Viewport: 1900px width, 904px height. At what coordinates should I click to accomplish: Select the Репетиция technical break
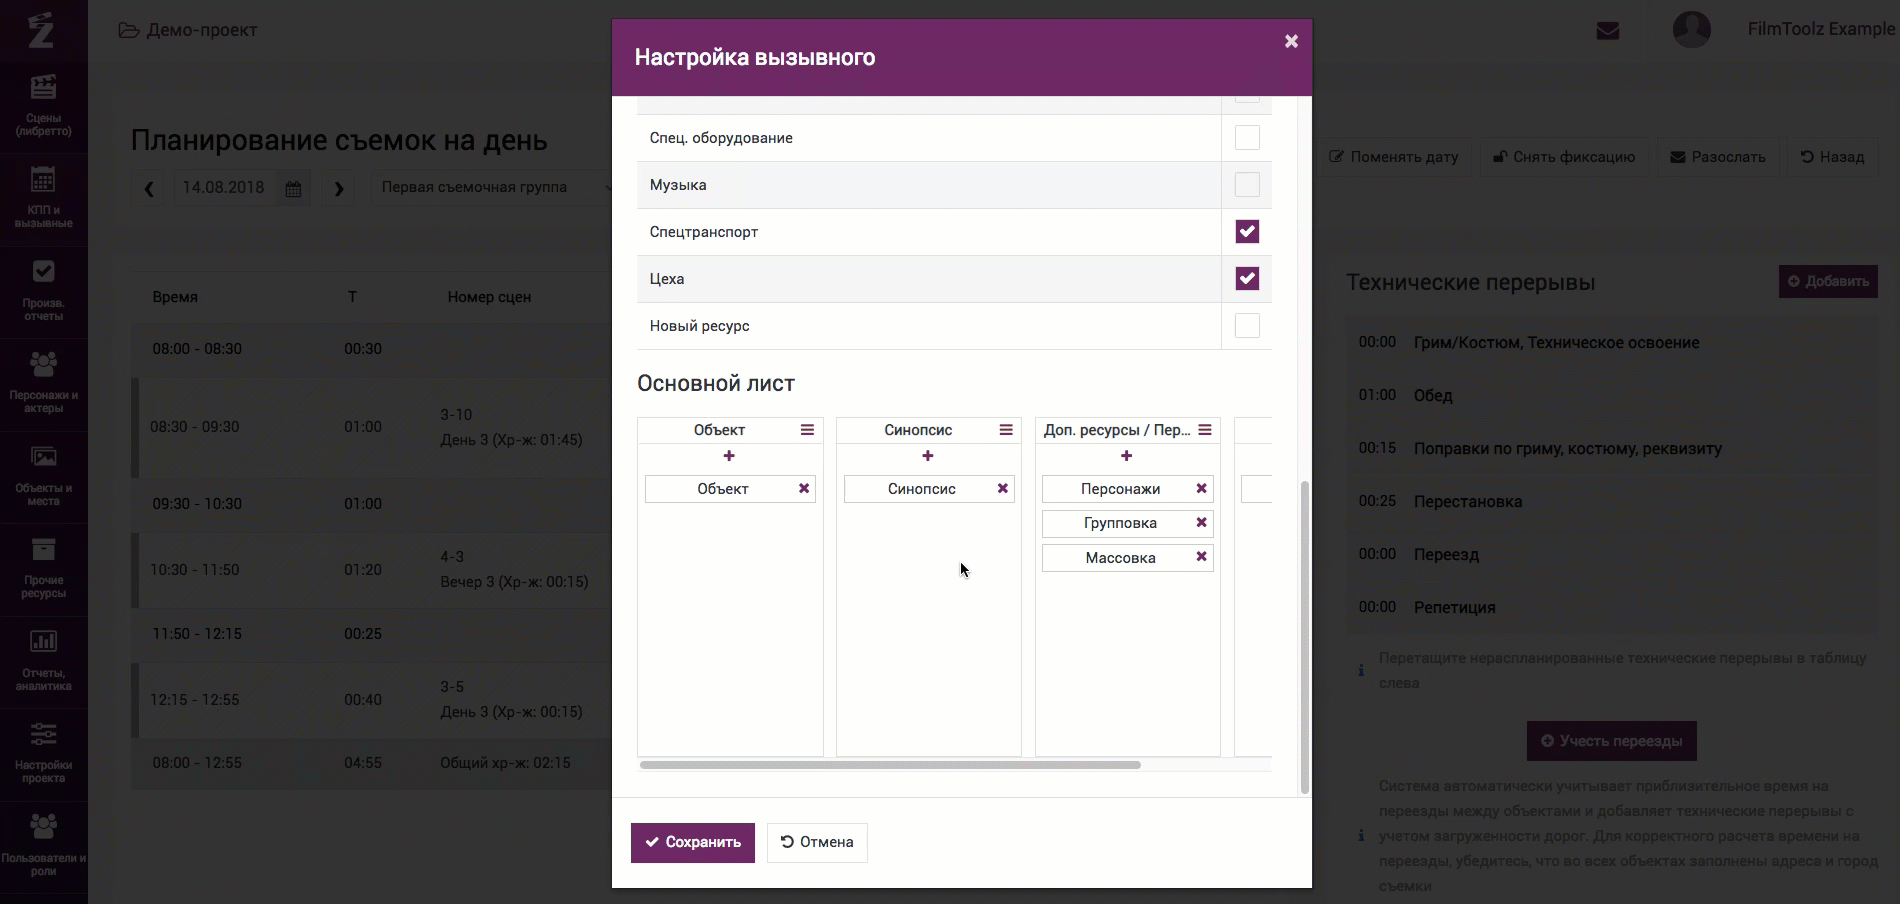point(1611,608)
